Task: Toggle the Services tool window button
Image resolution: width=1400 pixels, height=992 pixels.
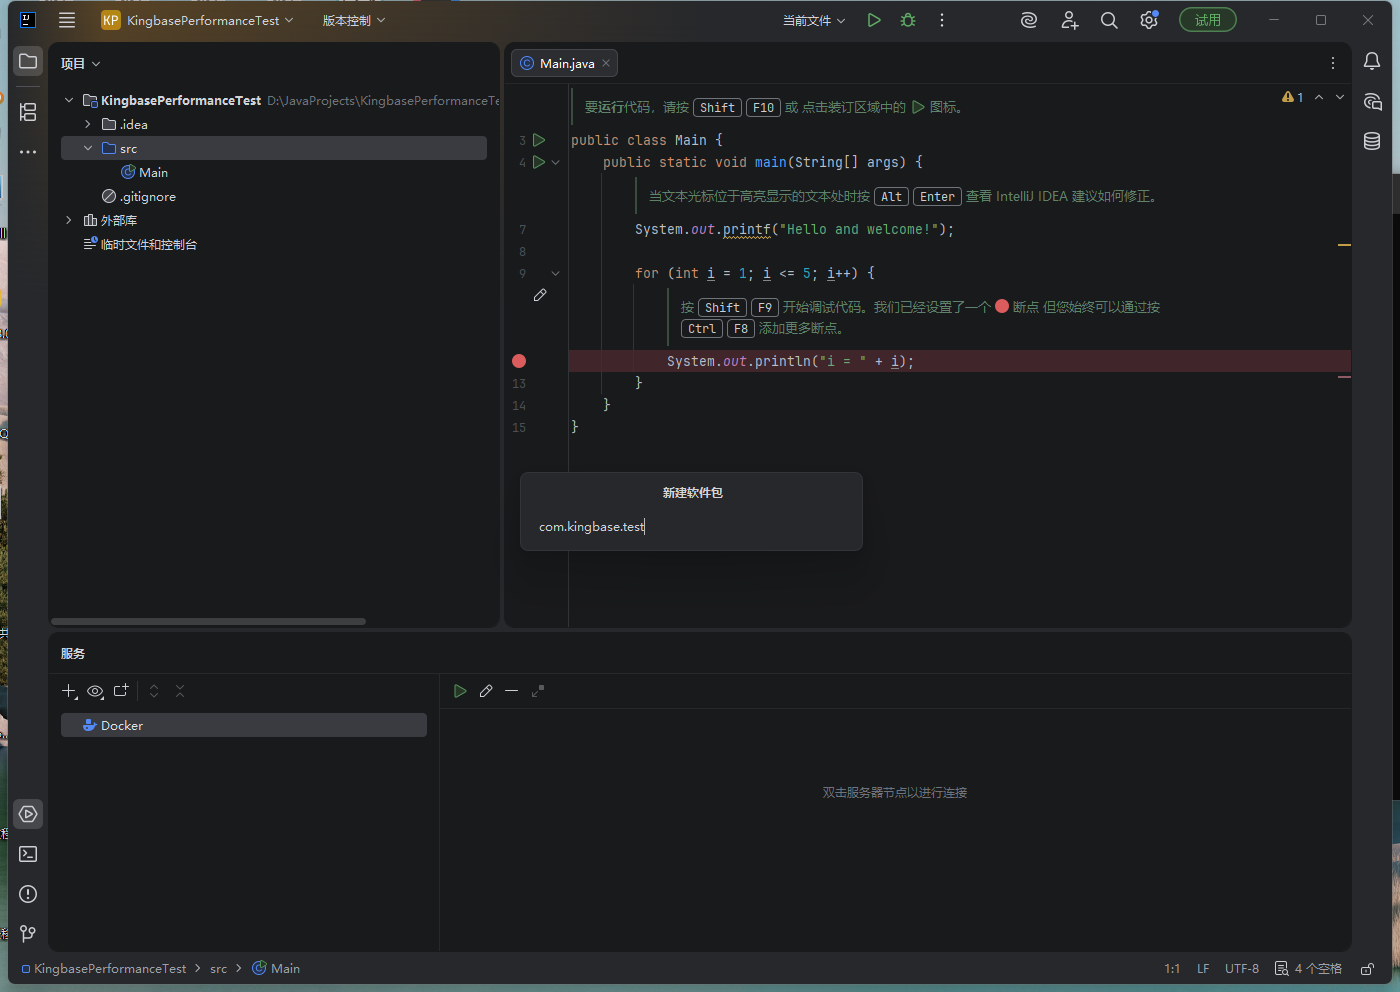Action: coord(28,814)
